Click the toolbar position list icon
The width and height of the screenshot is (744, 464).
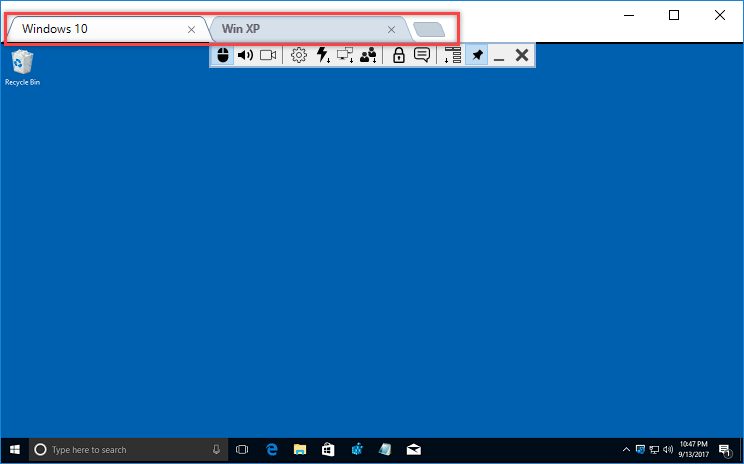coord(452,56)
